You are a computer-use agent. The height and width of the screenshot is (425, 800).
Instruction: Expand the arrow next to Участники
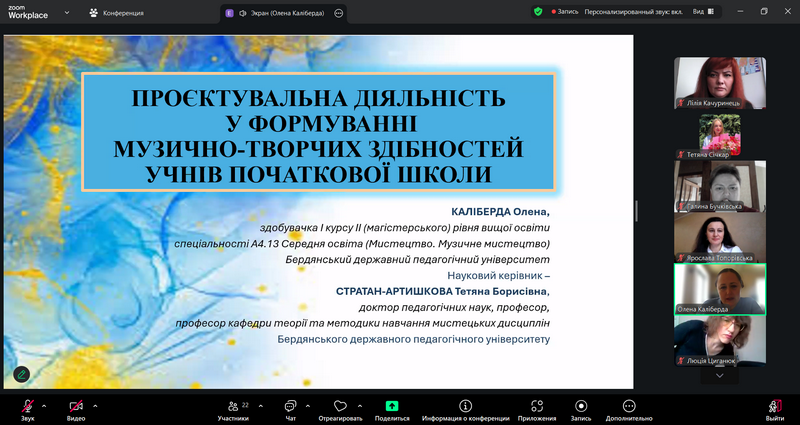261,405
